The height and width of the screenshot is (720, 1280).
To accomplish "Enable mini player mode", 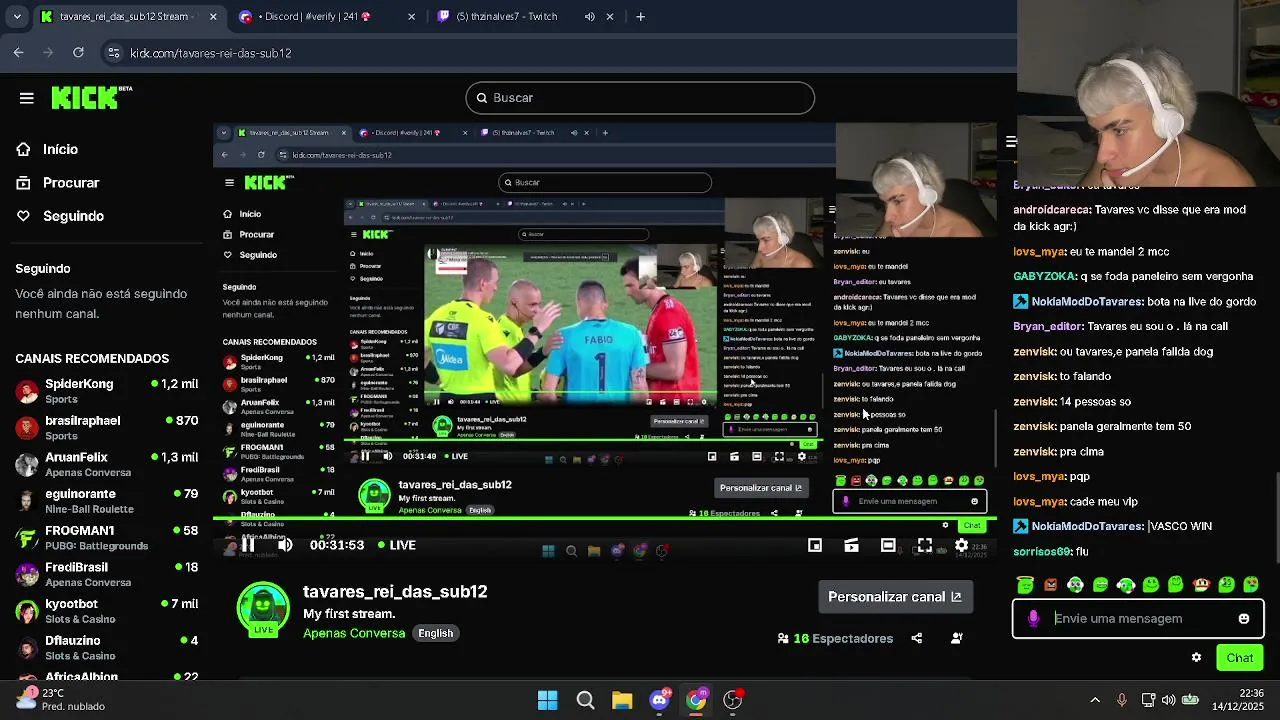I will (815, 545).
